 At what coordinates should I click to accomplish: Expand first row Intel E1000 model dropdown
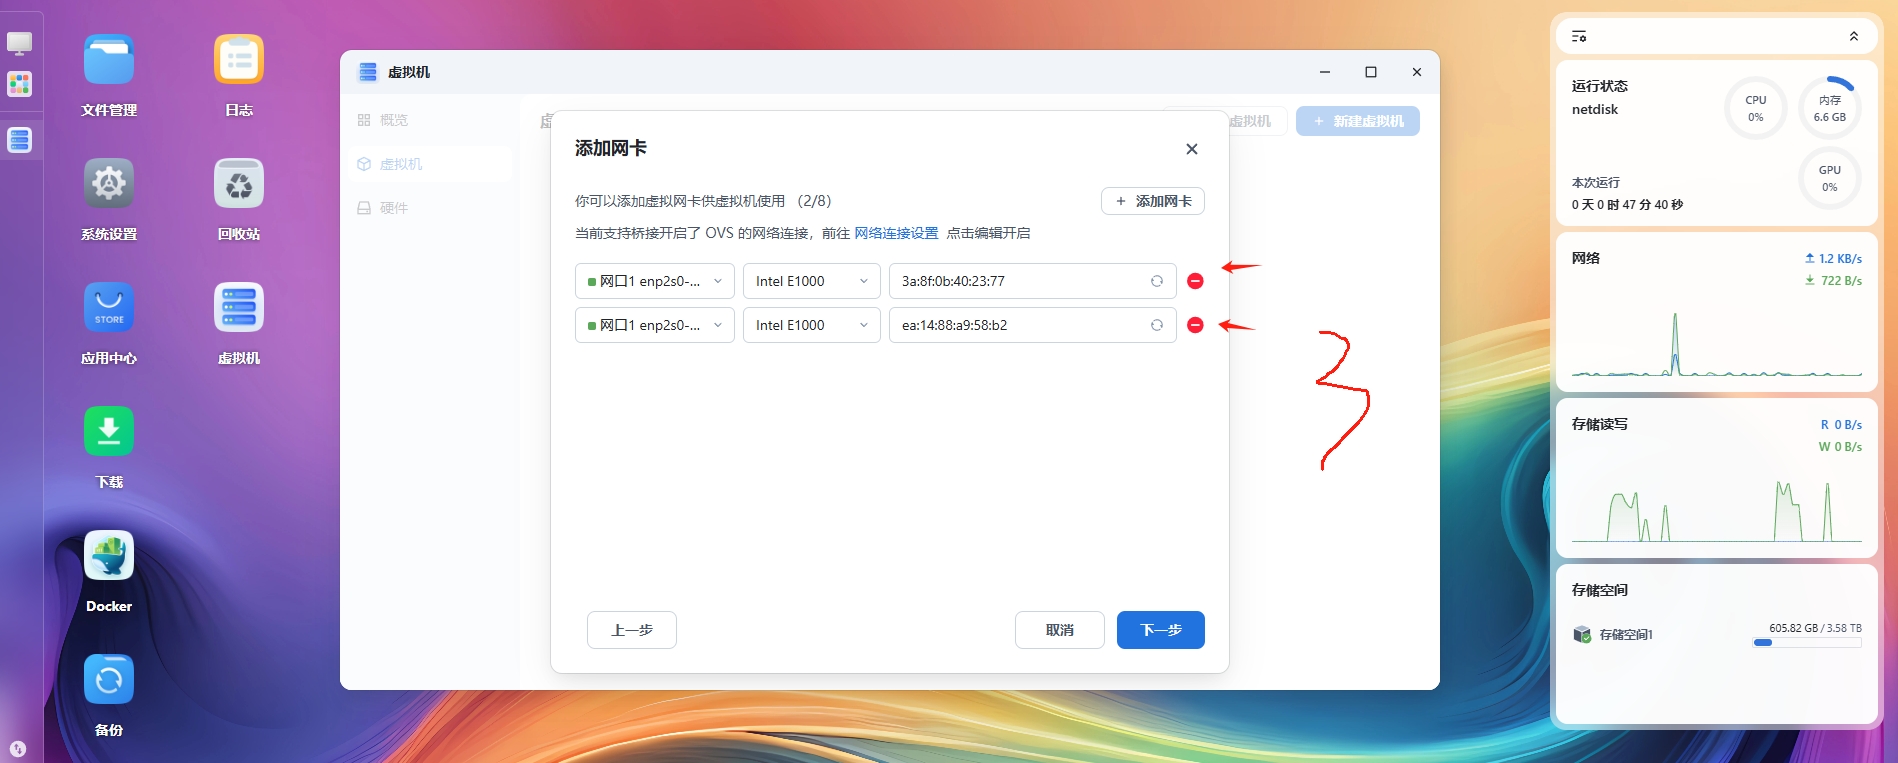click(x=811, y=281)
